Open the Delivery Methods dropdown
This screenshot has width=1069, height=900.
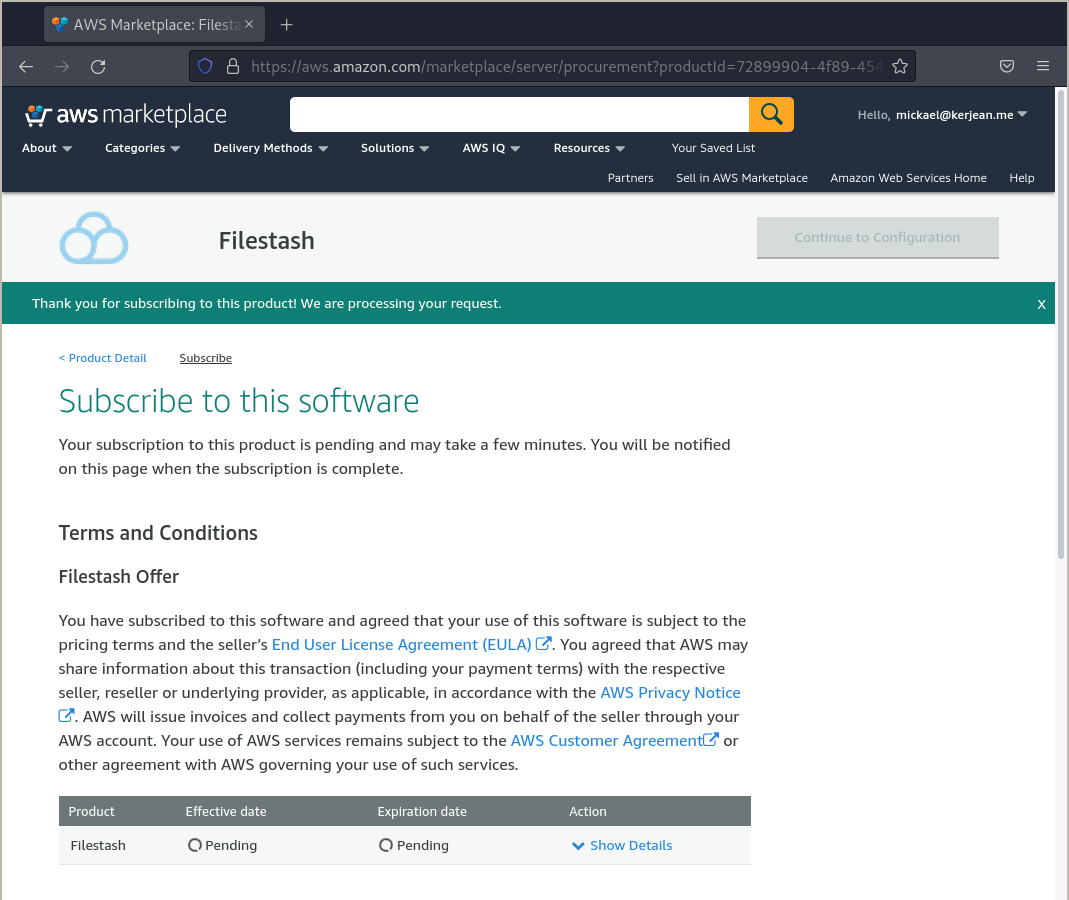[x=271, y=148]
